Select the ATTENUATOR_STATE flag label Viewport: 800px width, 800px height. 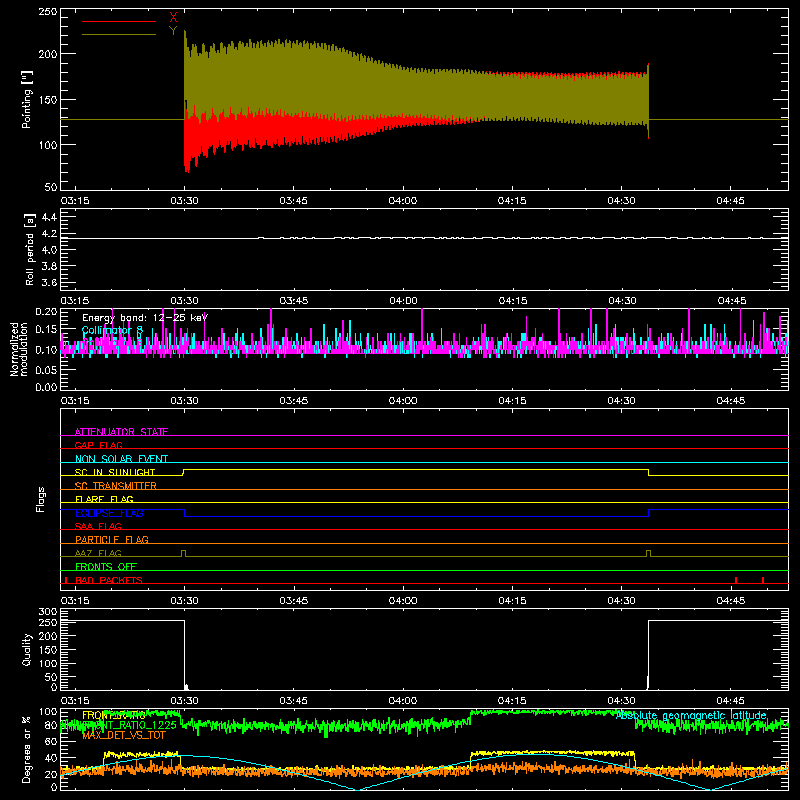click(x=121, y=432)
